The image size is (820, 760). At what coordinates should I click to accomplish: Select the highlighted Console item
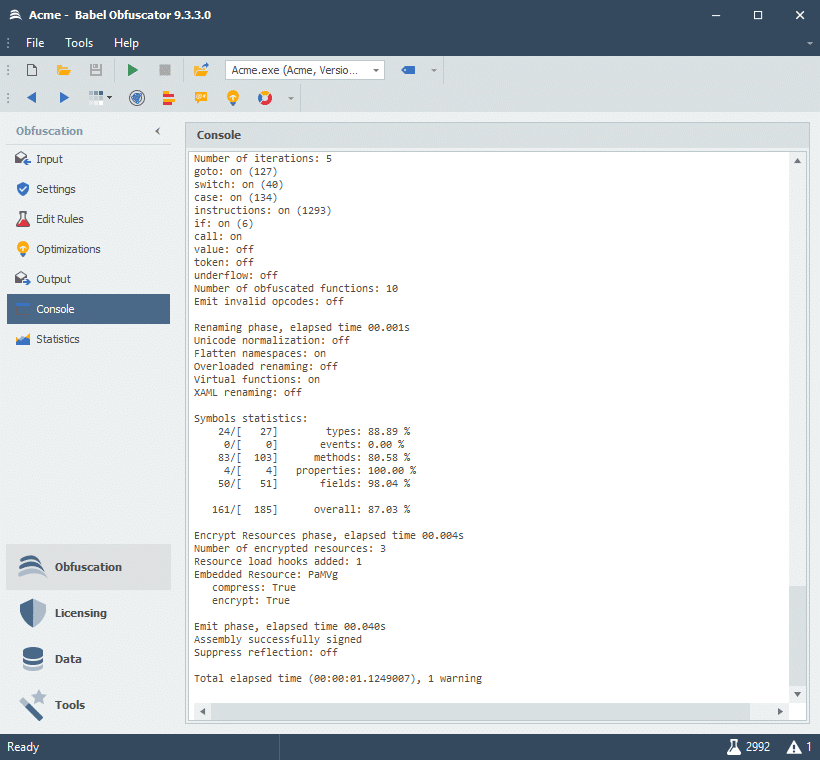(88, 309)
